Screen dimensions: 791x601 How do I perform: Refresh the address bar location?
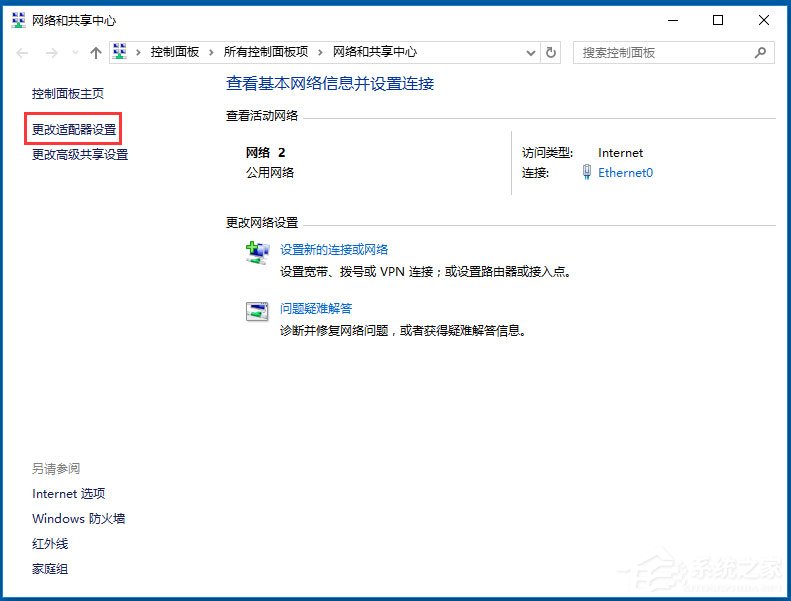click(x=552, y=52)
